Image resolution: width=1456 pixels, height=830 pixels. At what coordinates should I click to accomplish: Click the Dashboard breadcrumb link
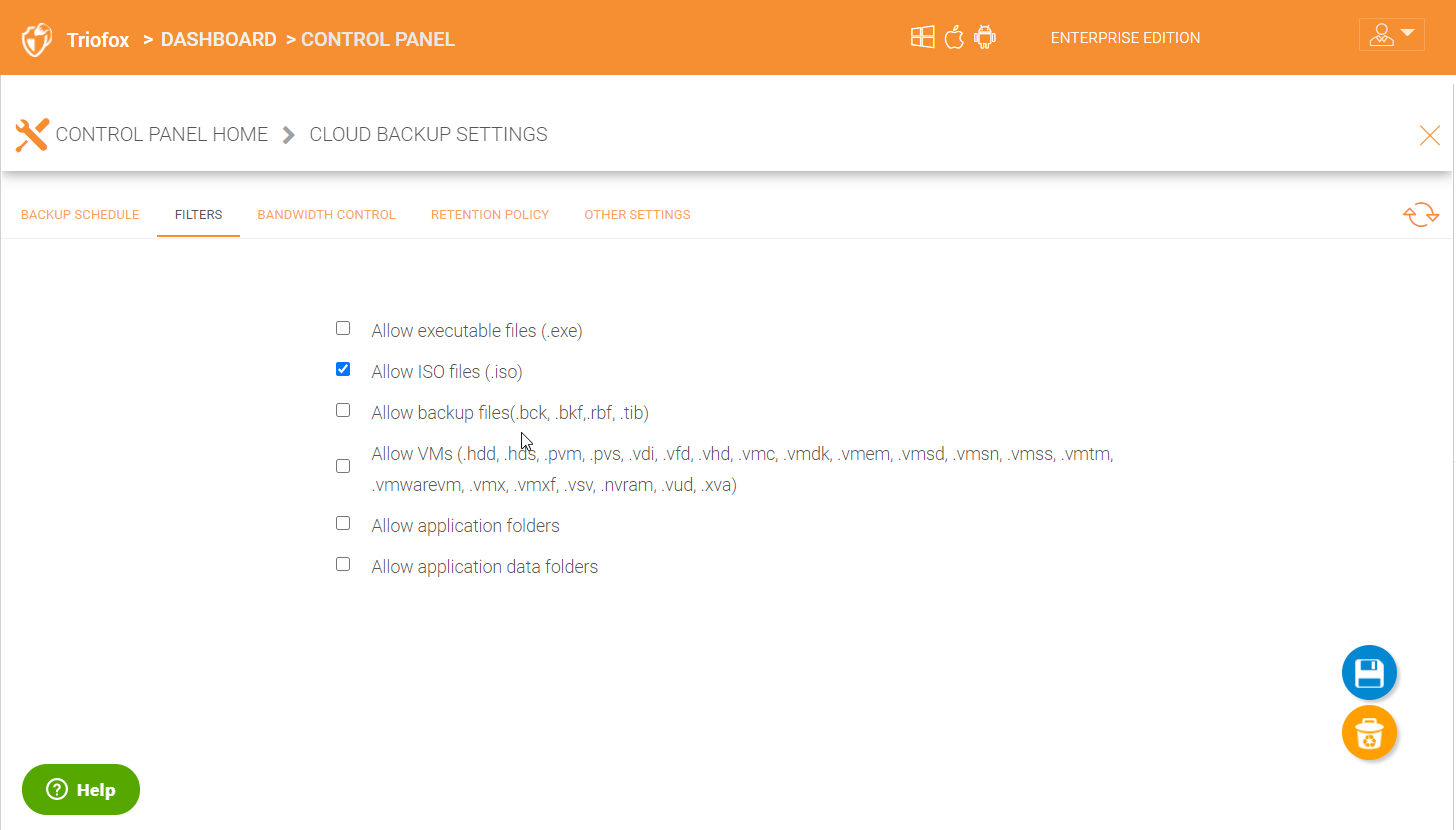click(218, 40)
